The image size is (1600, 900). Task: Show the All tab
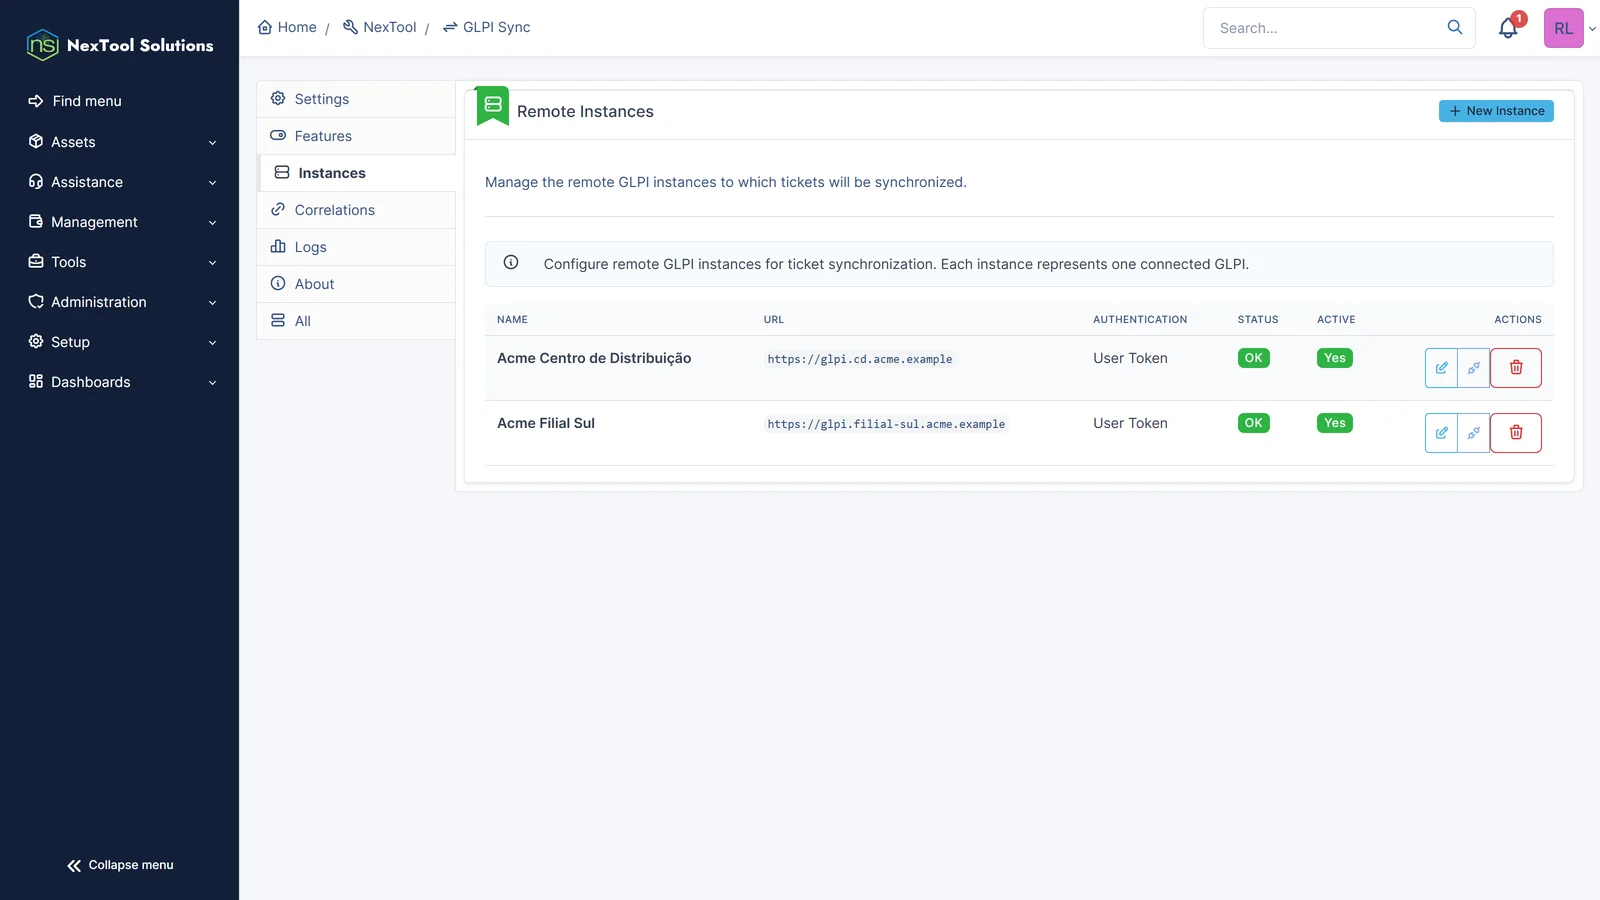pyautogui.click(x=356, y=321)
